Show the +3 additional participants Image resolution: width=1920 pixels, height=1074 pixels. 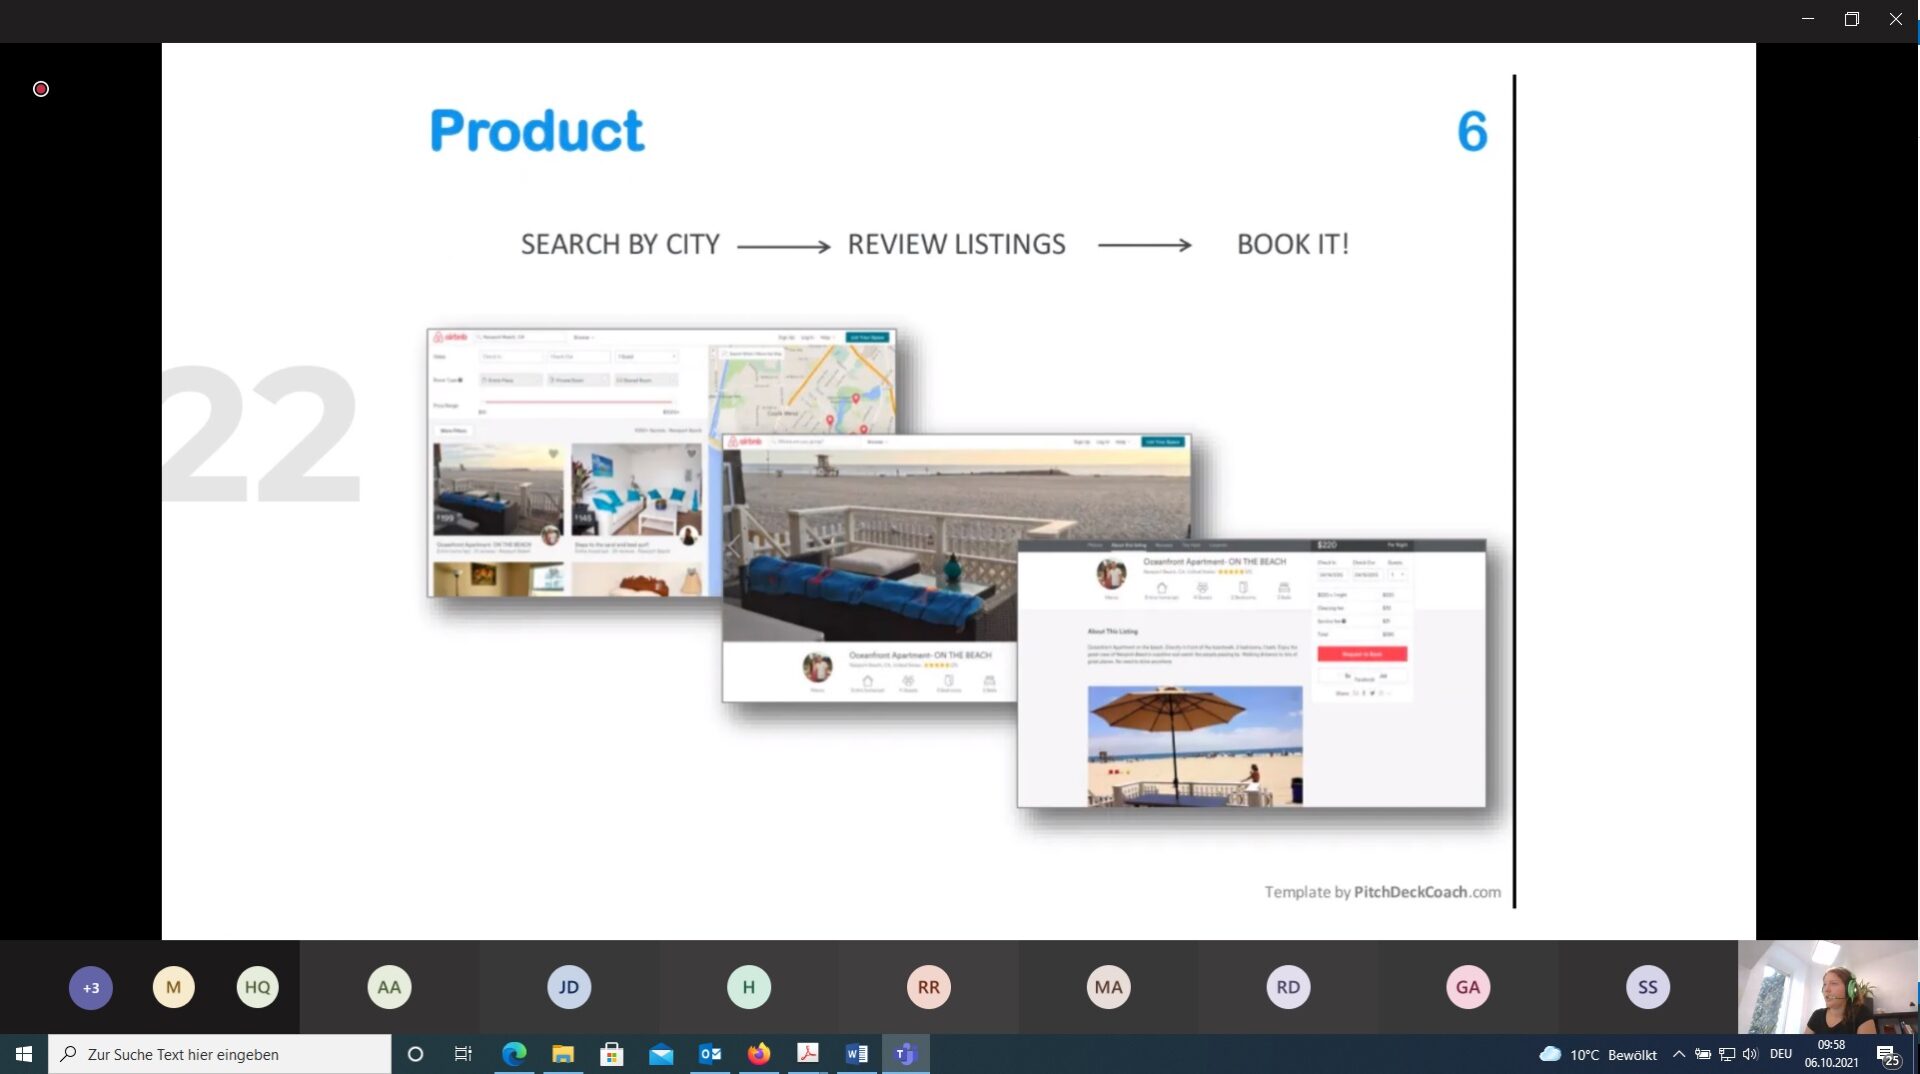(x=91, y=988)
